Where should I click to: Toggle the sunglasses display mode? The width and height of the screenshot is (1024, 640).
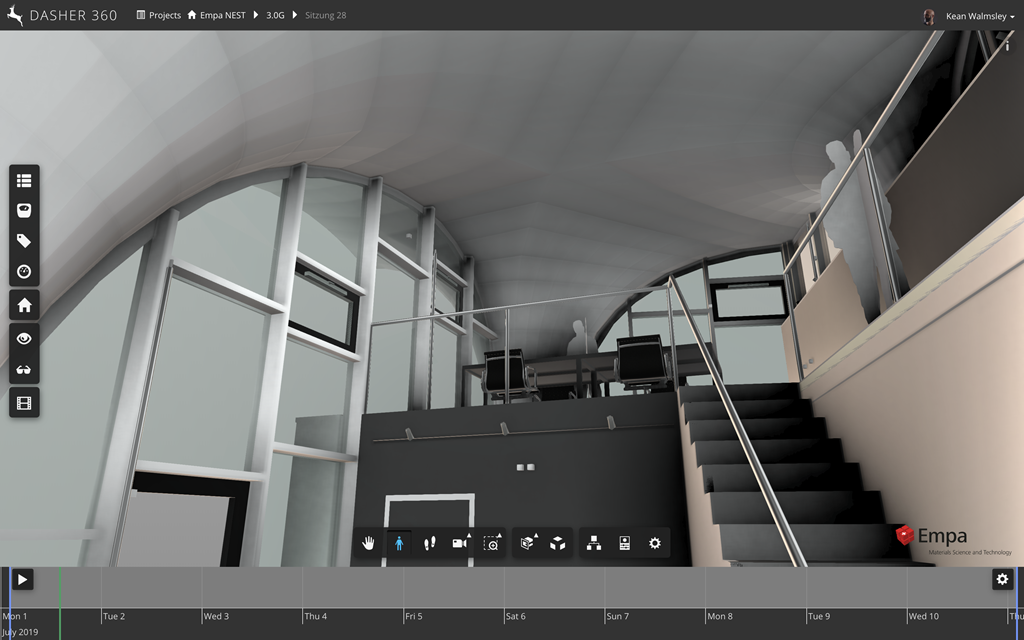pyautogui.click(x=24, y=370)
